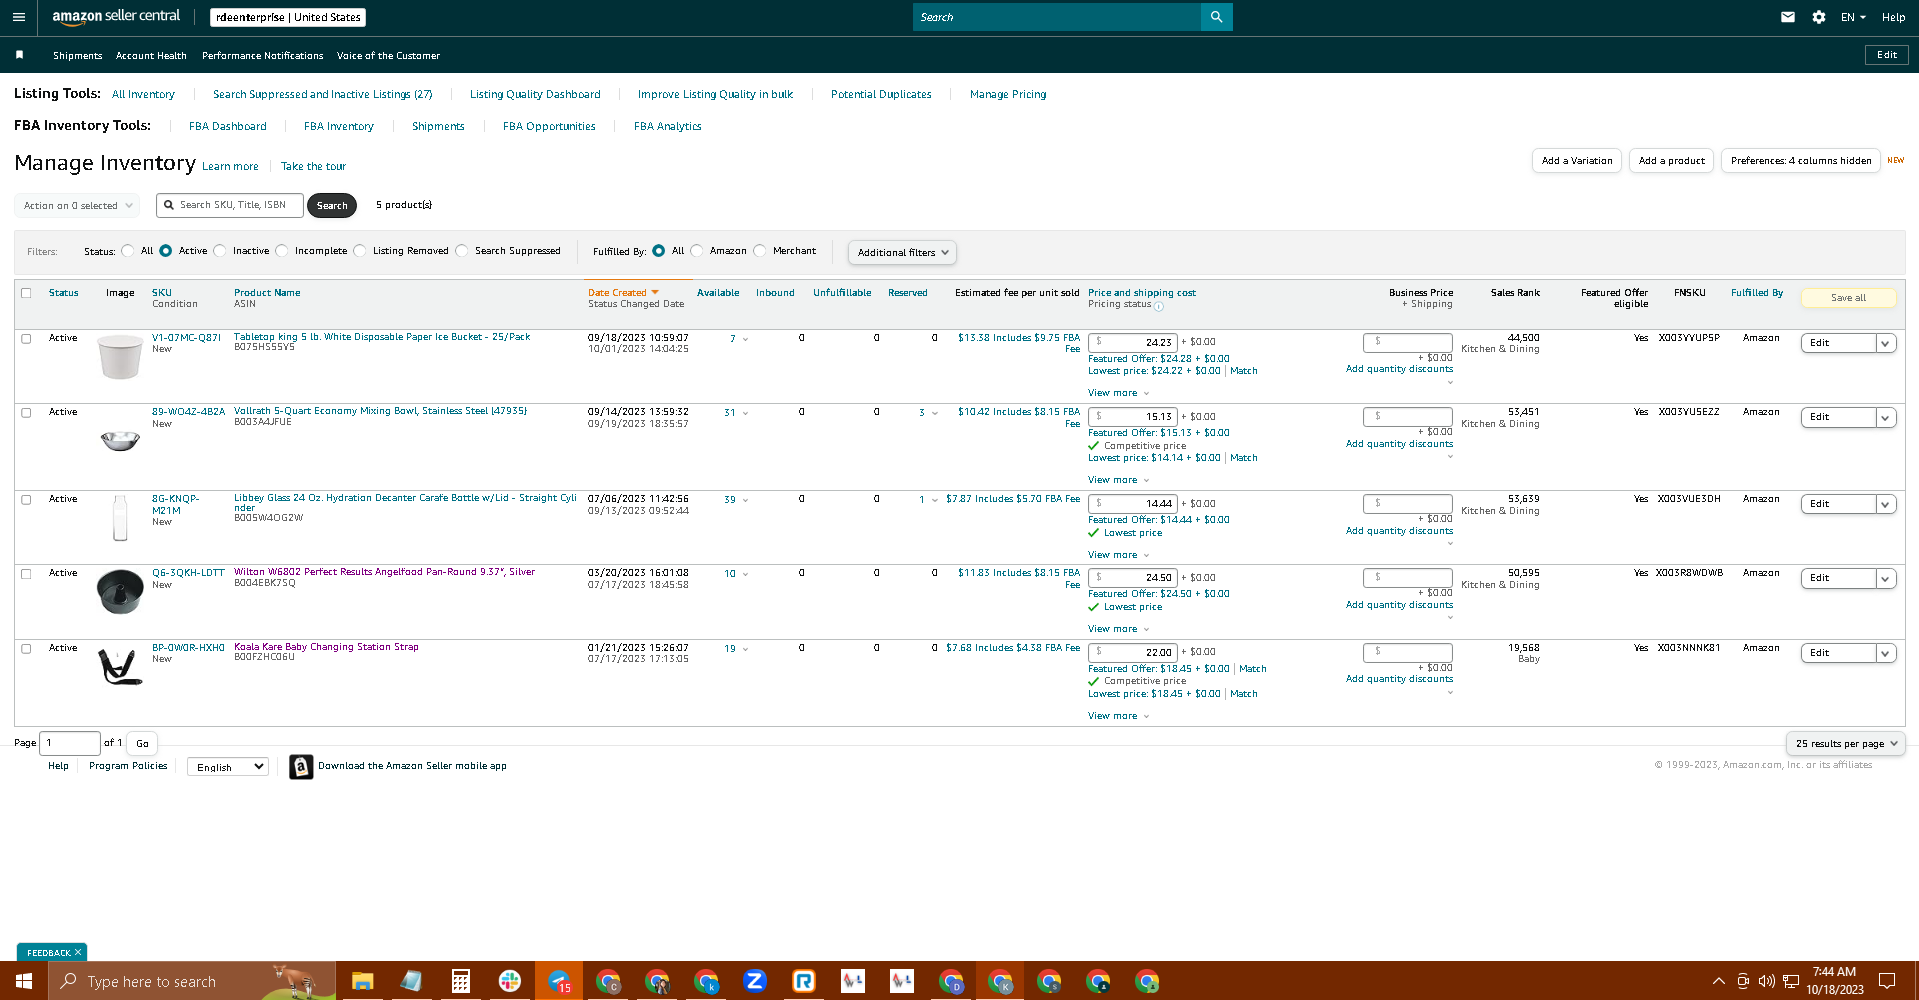Click the Date Created sort arrow
This screenshot has width=1919, height=1000.
coord(655,293)
